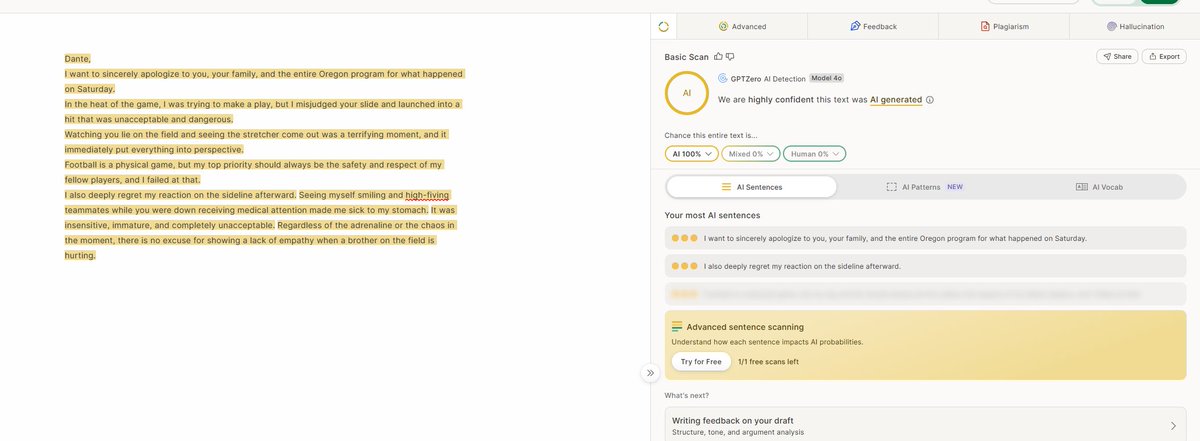Image resolution: width=1200 pixels, height=441 pixels.
Task: Click the 'Your most AI sentences' heading
Action: (x=712, y=215)
